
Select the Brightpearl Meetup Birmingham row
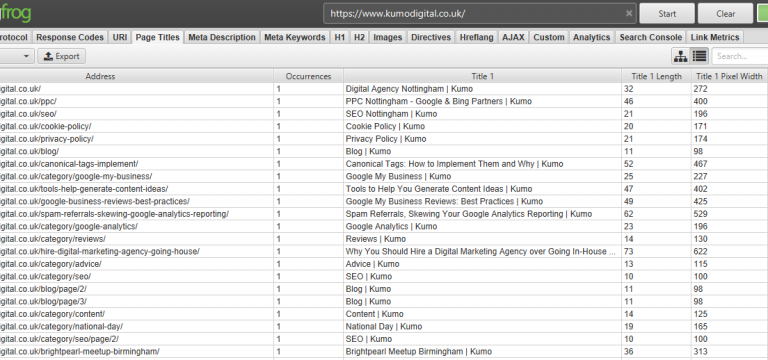tap(384, 352)
